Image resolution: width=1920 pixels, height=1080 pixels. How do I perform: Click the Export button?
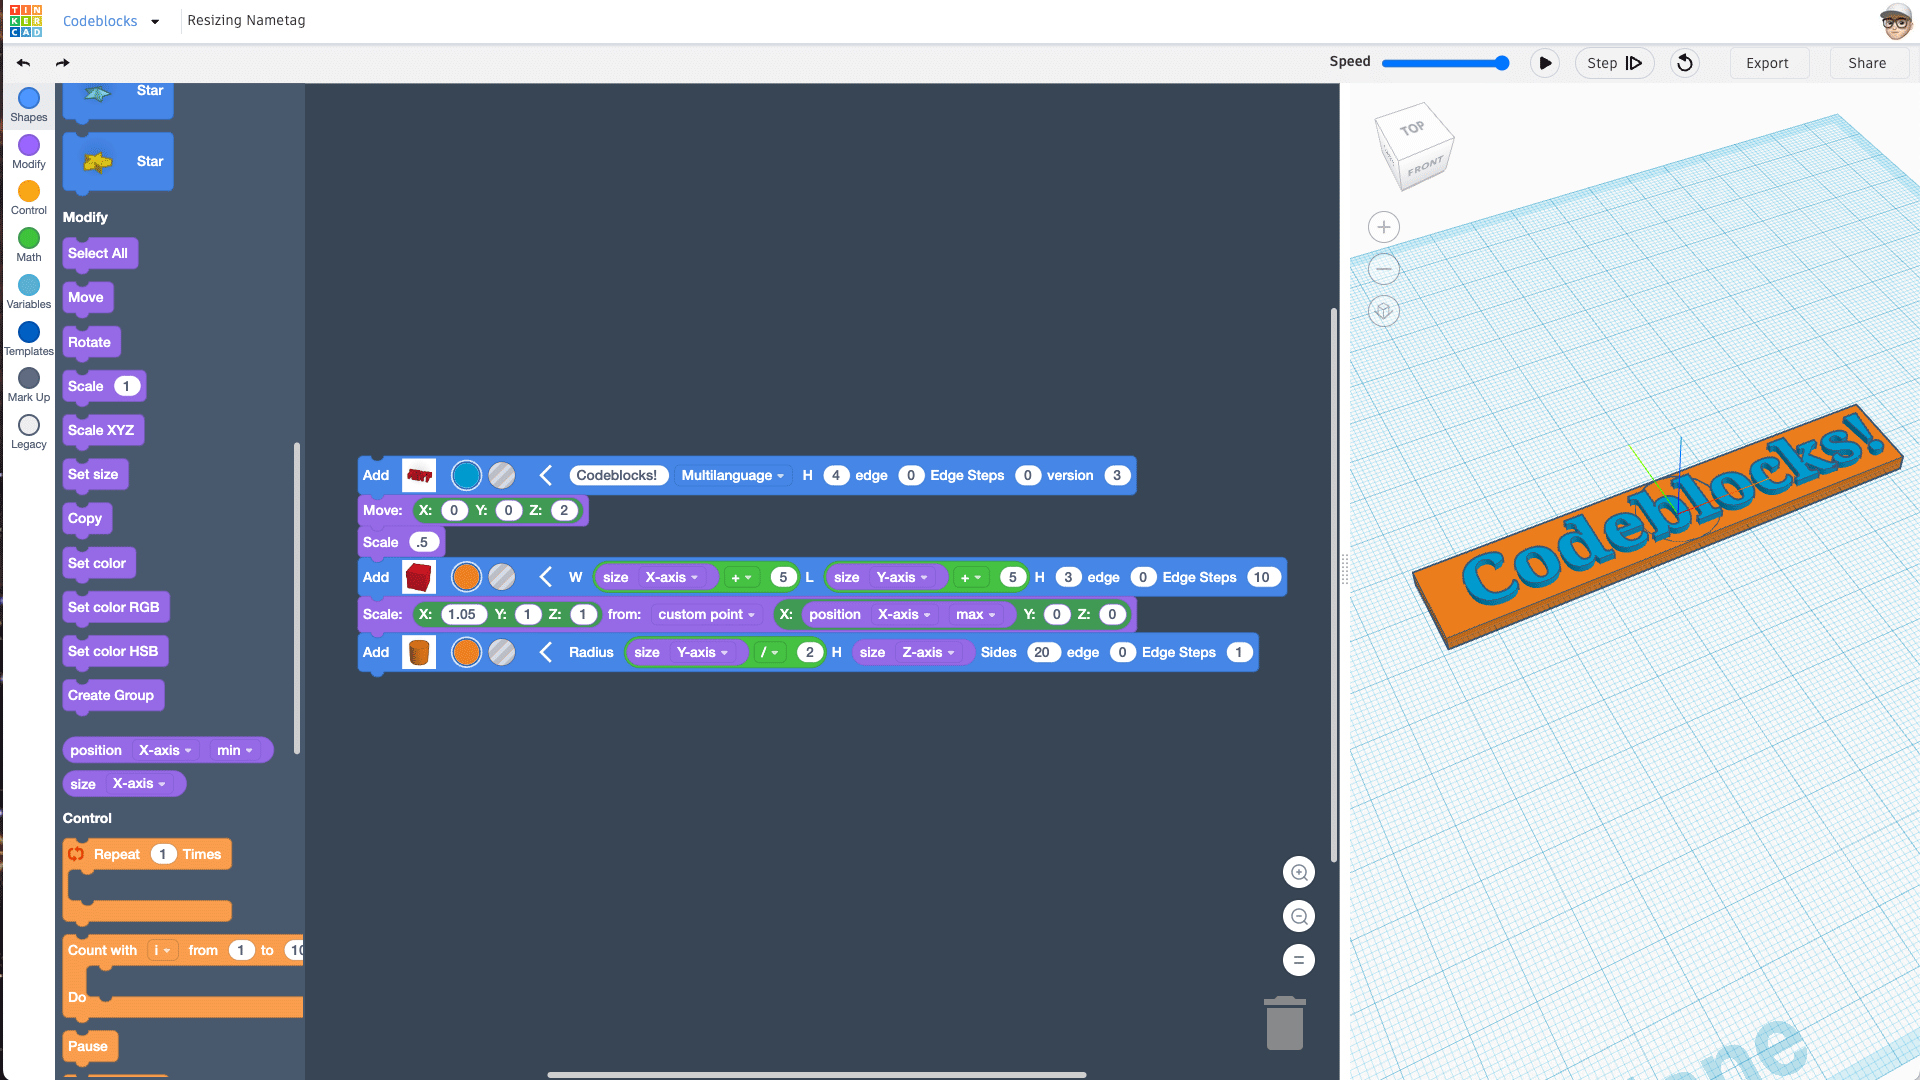[x=1767, y=63]
